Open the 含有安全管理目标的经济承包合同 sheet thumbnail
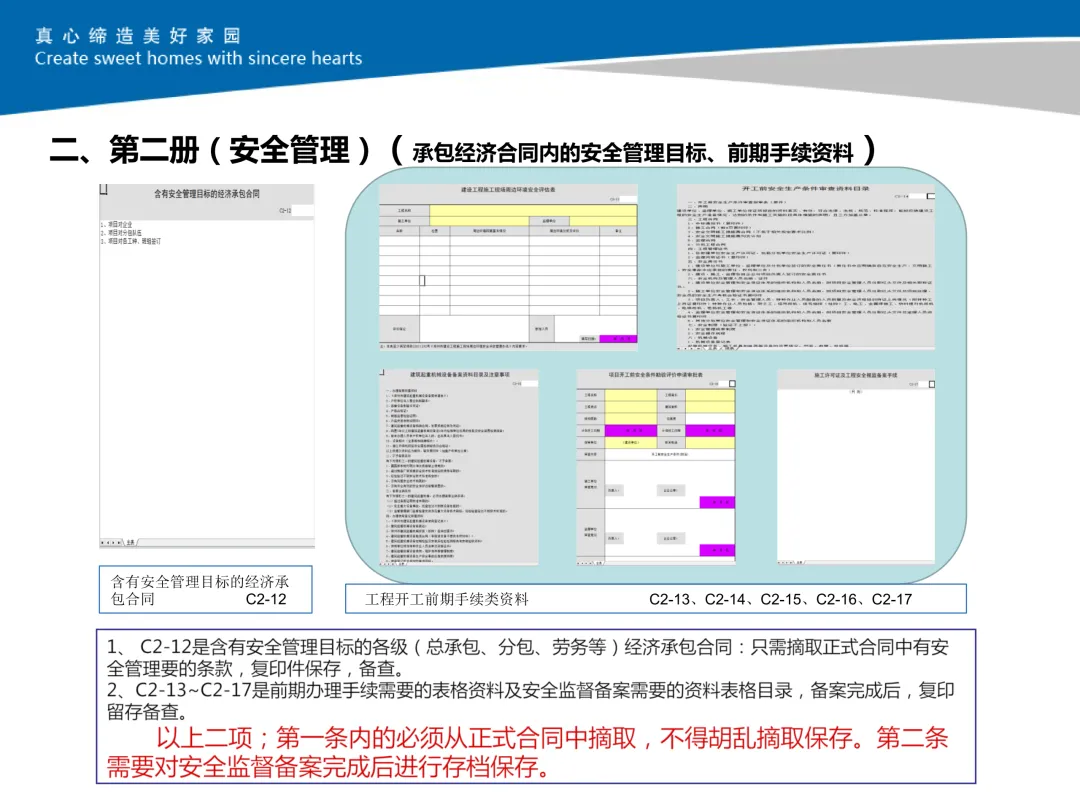This screenshot has width=1080, height=810. (x=207, y=366)
